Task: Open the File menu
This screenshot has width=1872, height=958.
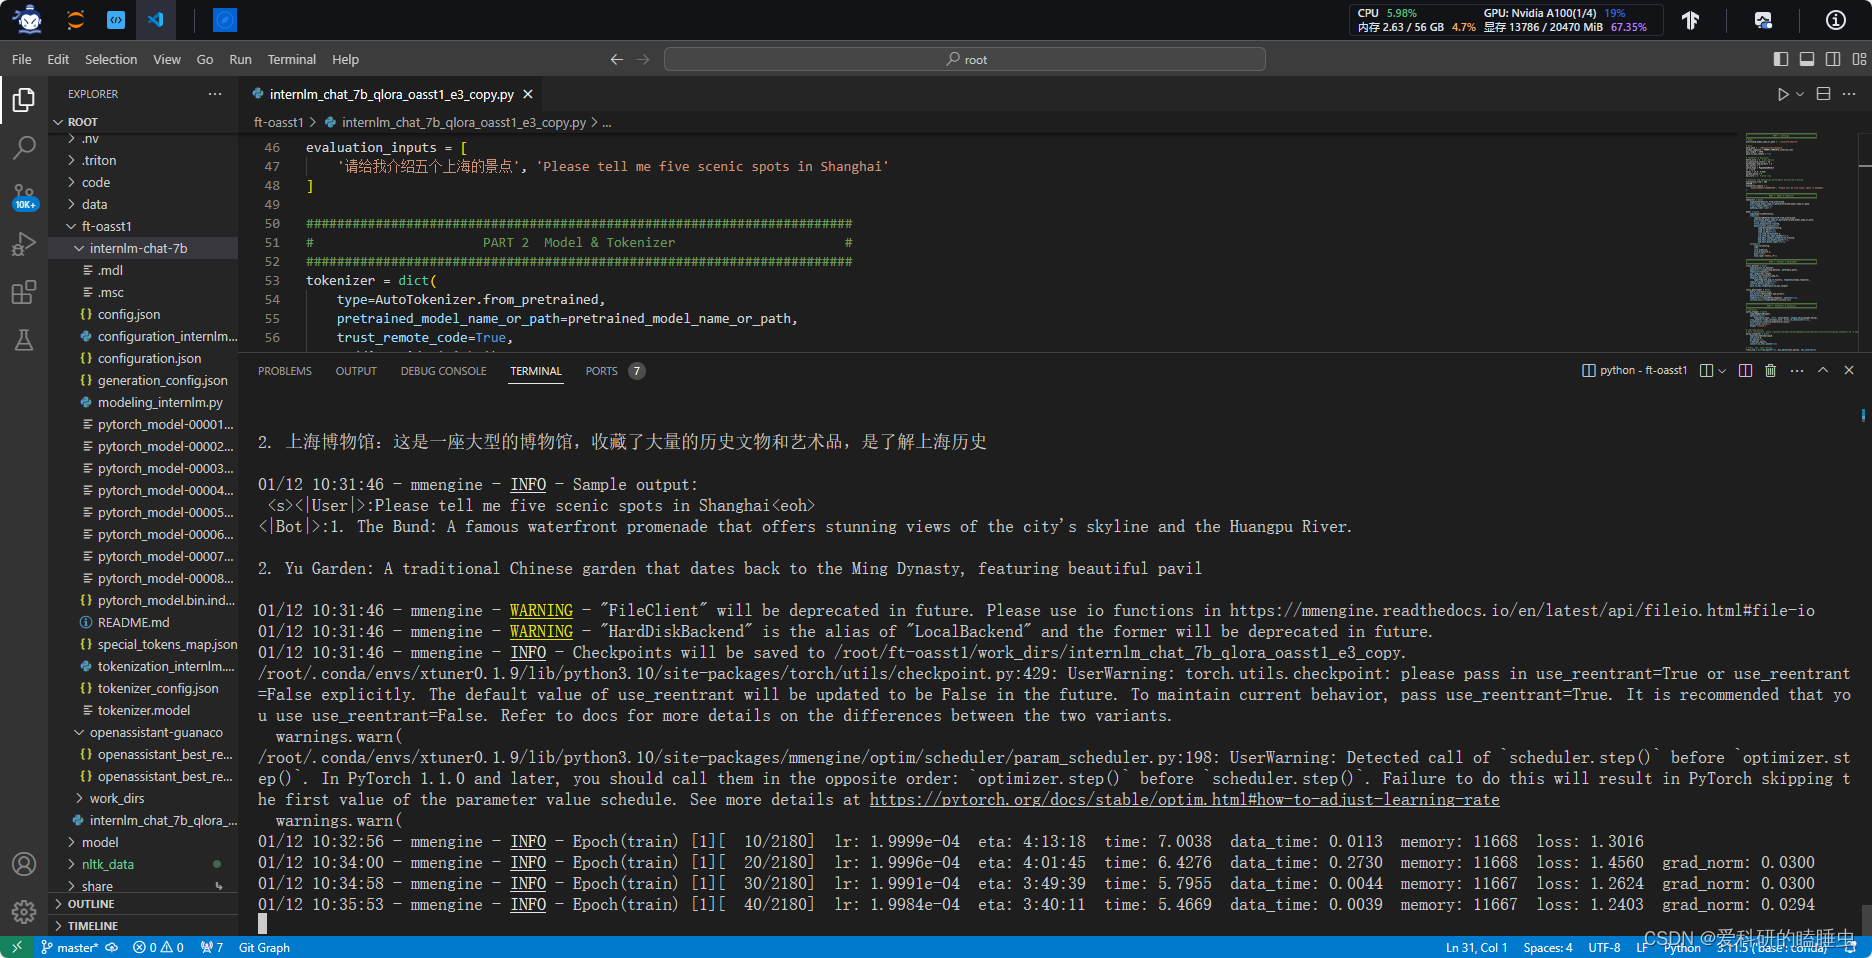Action: (x=22, y=60)
